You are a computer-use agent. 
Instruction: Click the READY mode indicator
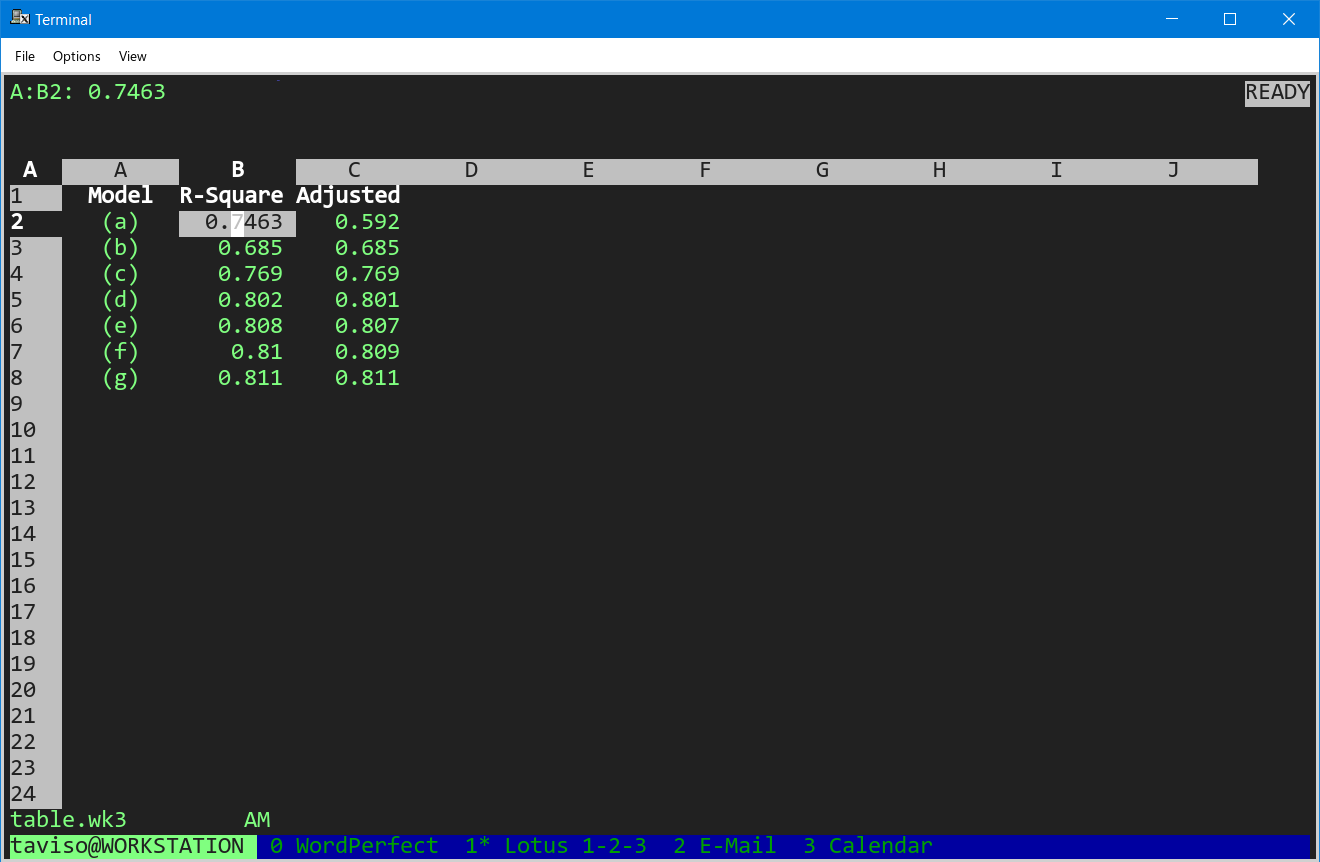click(1277, 92)
